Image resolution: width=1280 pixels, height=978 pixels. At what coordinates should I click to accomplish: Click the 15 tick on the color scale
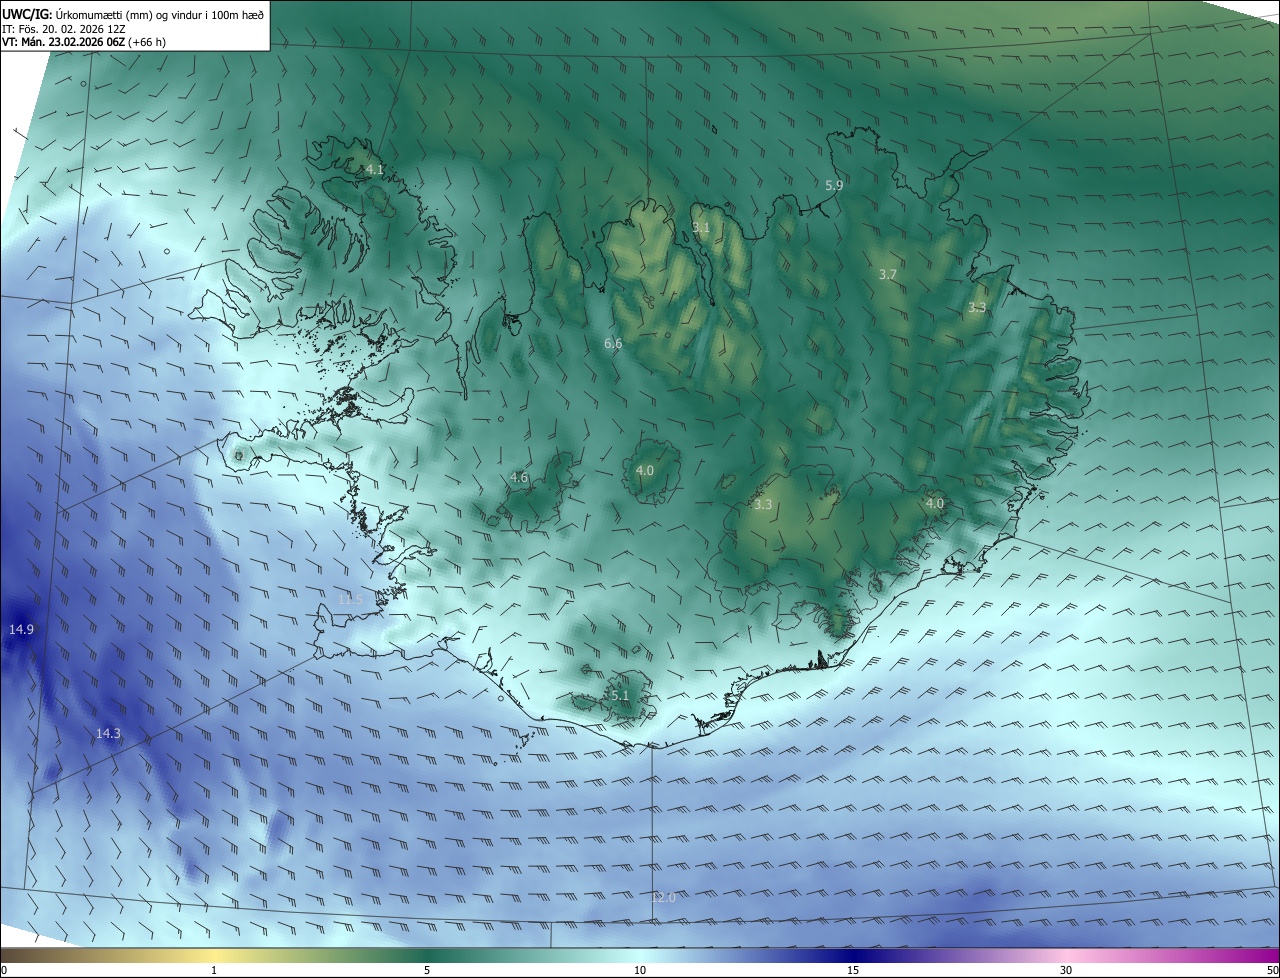[x=853, y=970]
